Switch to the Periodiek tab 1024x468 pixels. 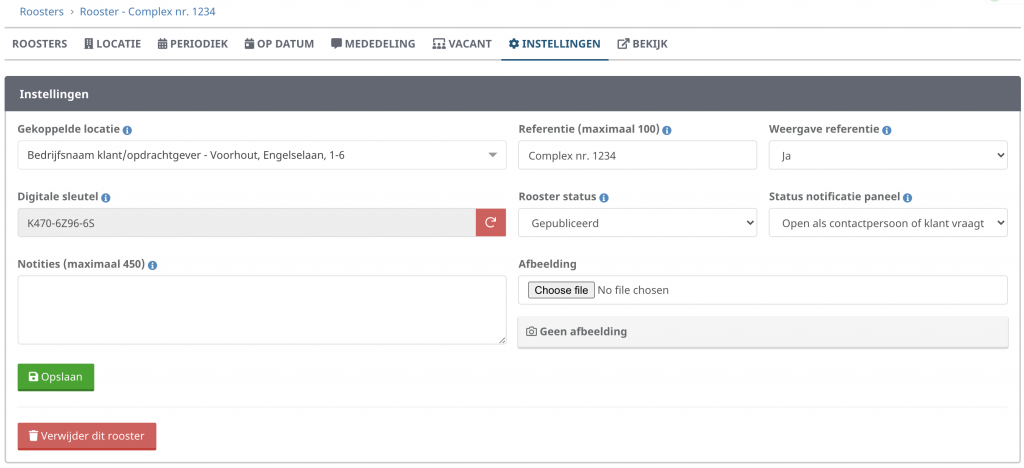[193, 44]
